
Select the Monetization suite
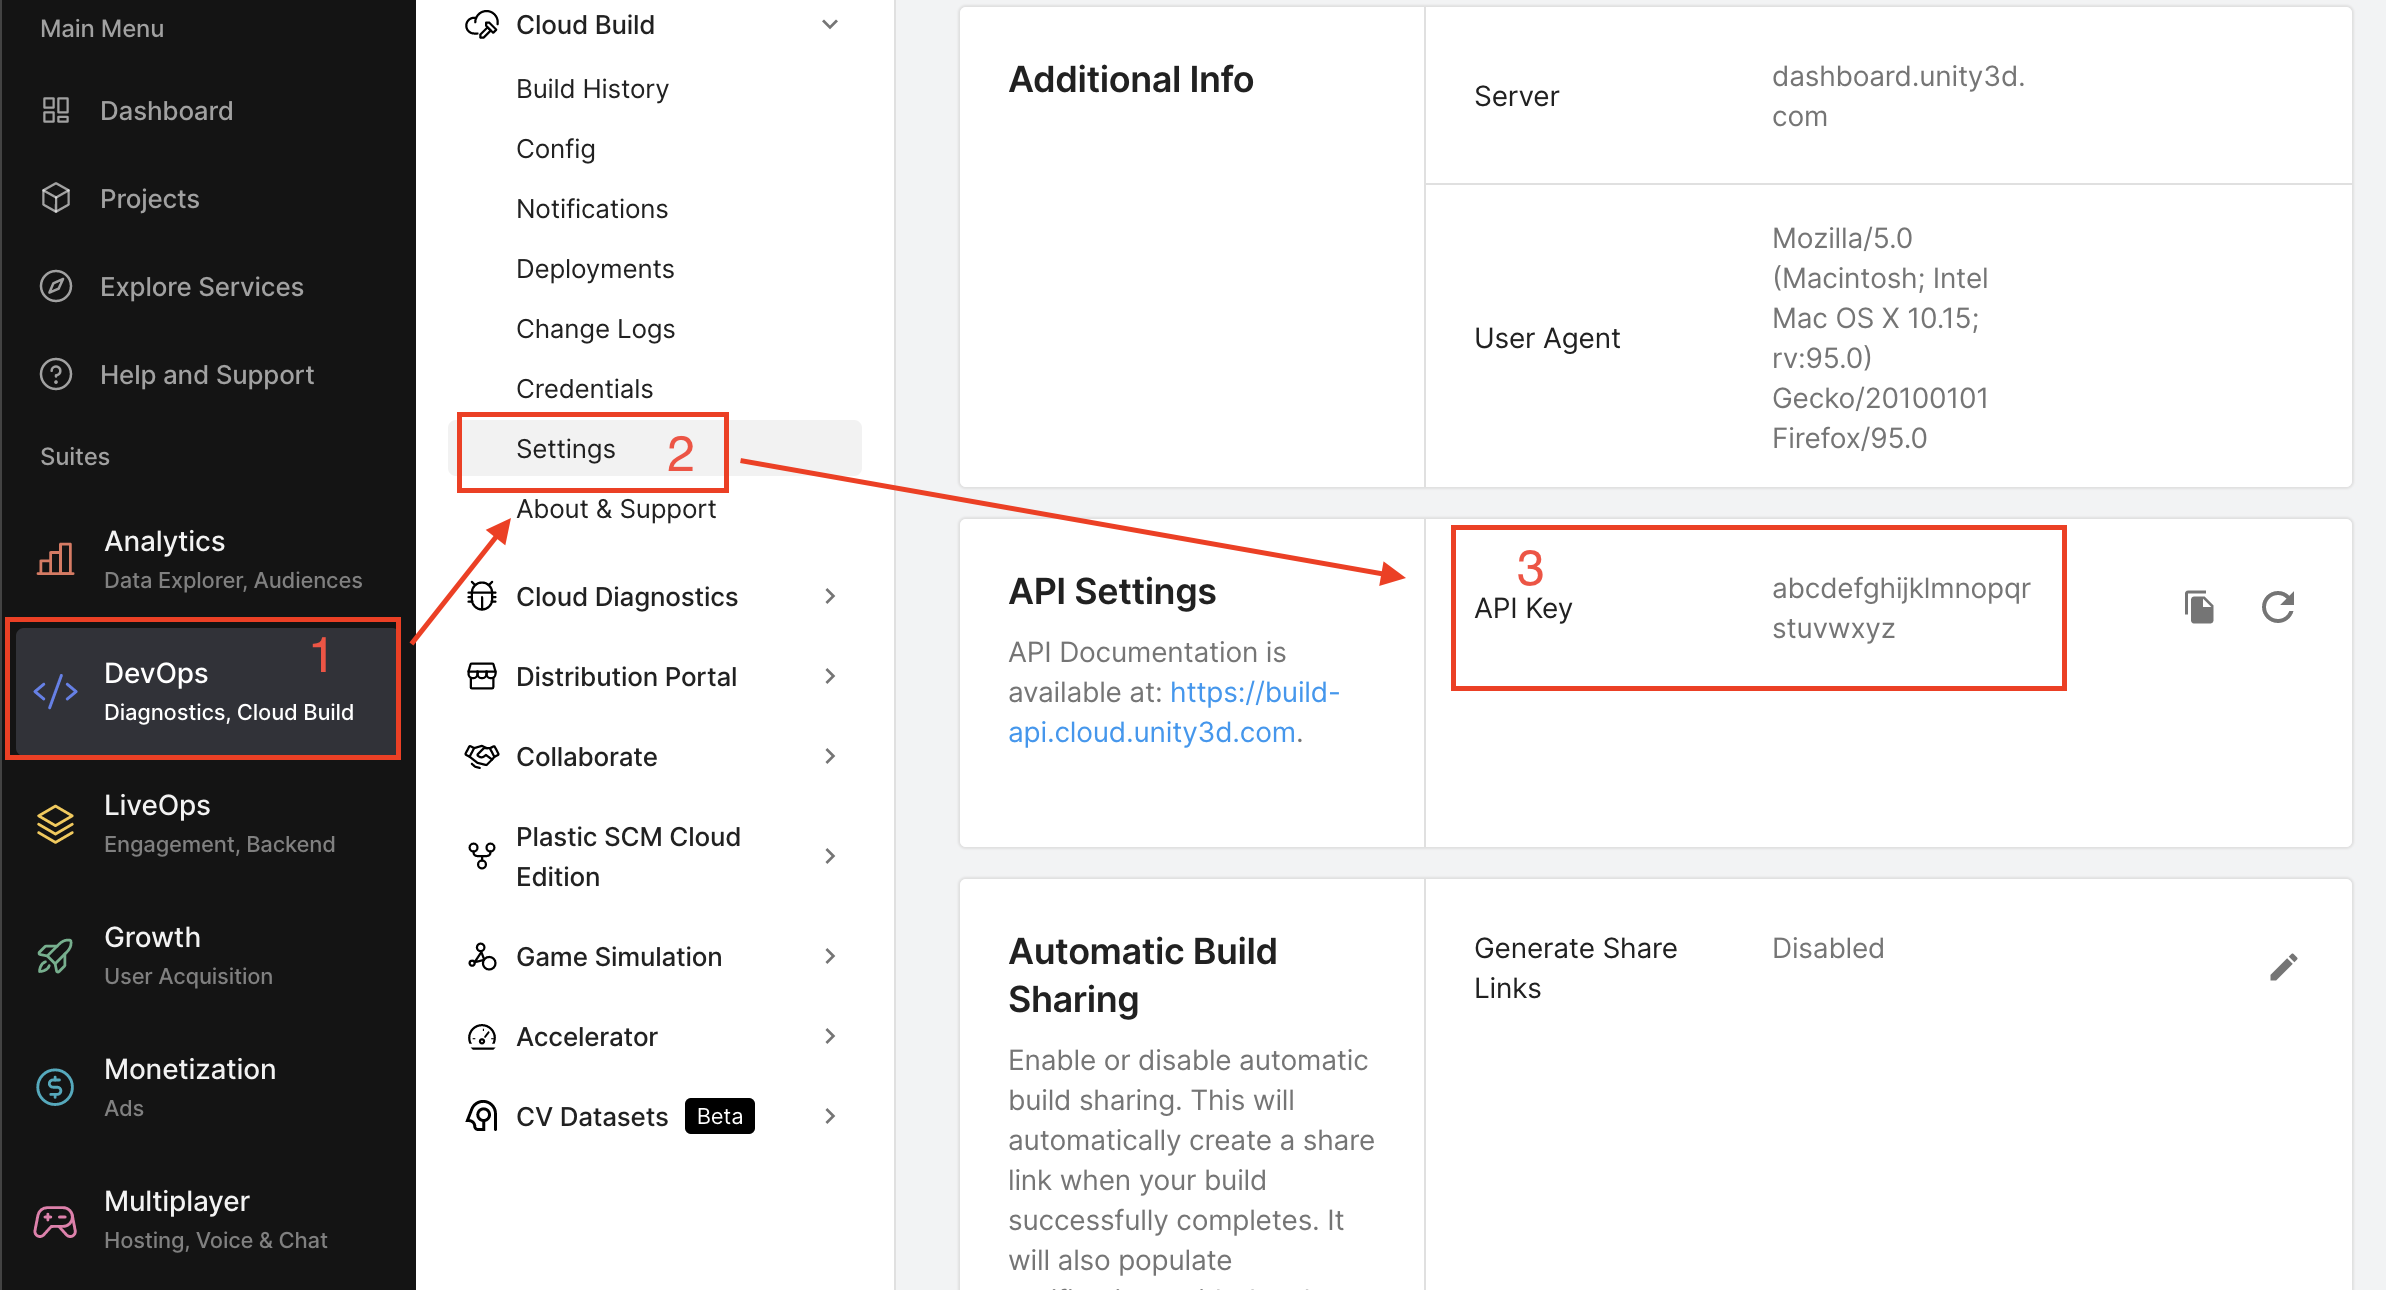pos(208,1087)
